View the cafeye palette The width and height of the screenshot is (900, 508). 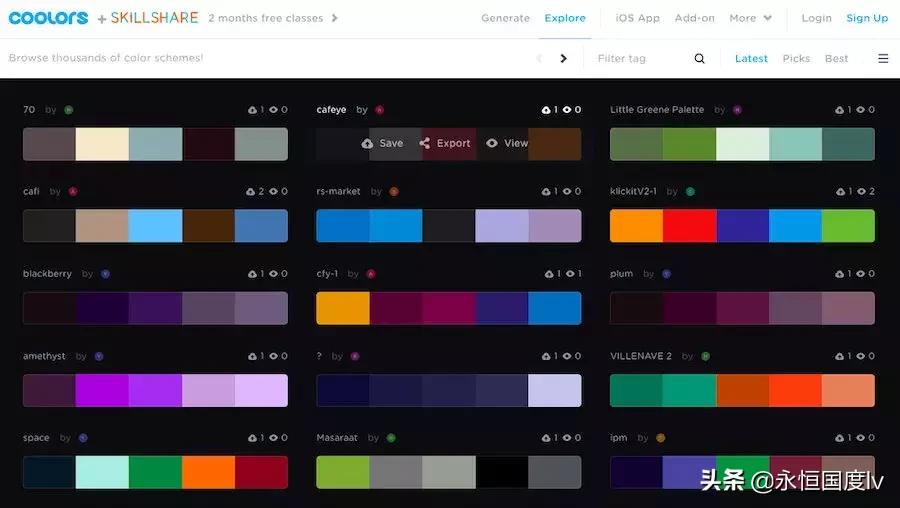pos(507,143)
